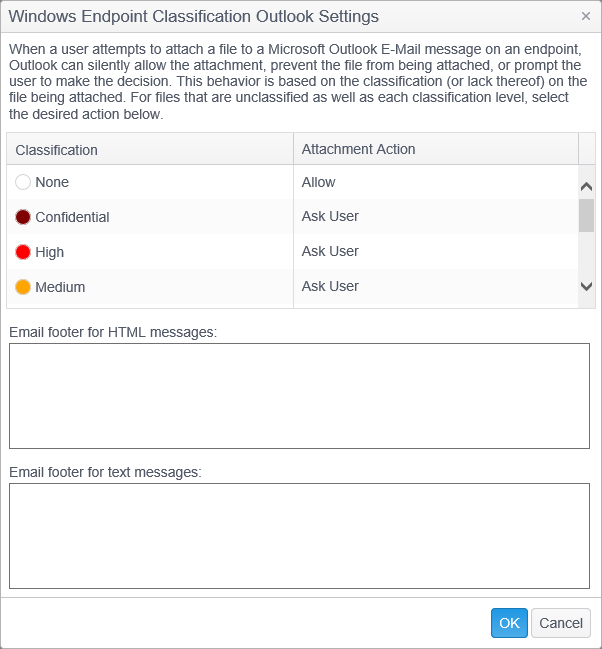Close the Outlook Settings dialog with X
This screenshot has height=649, width=602.
point(586,16)
